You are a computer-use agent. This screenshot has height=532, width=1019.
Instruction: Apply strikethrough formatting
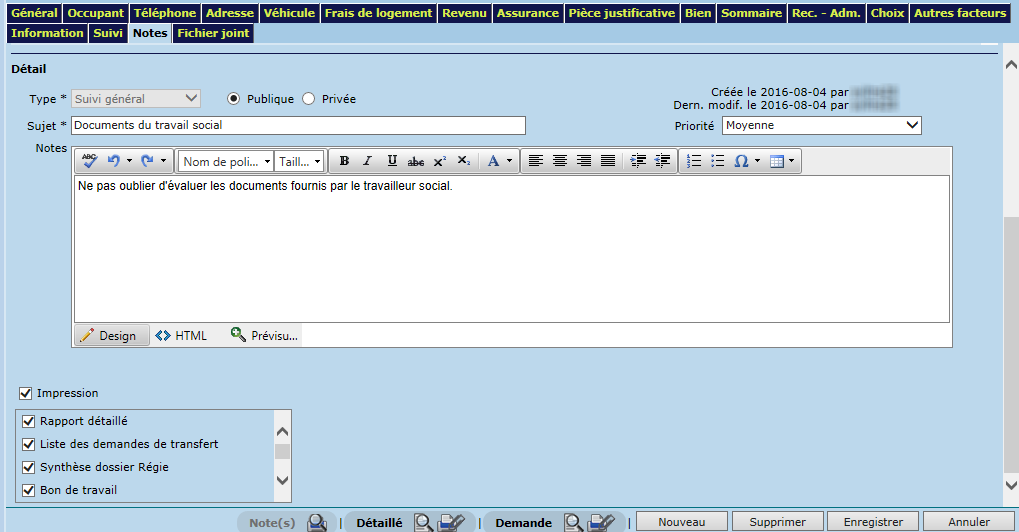pos(416,161)
